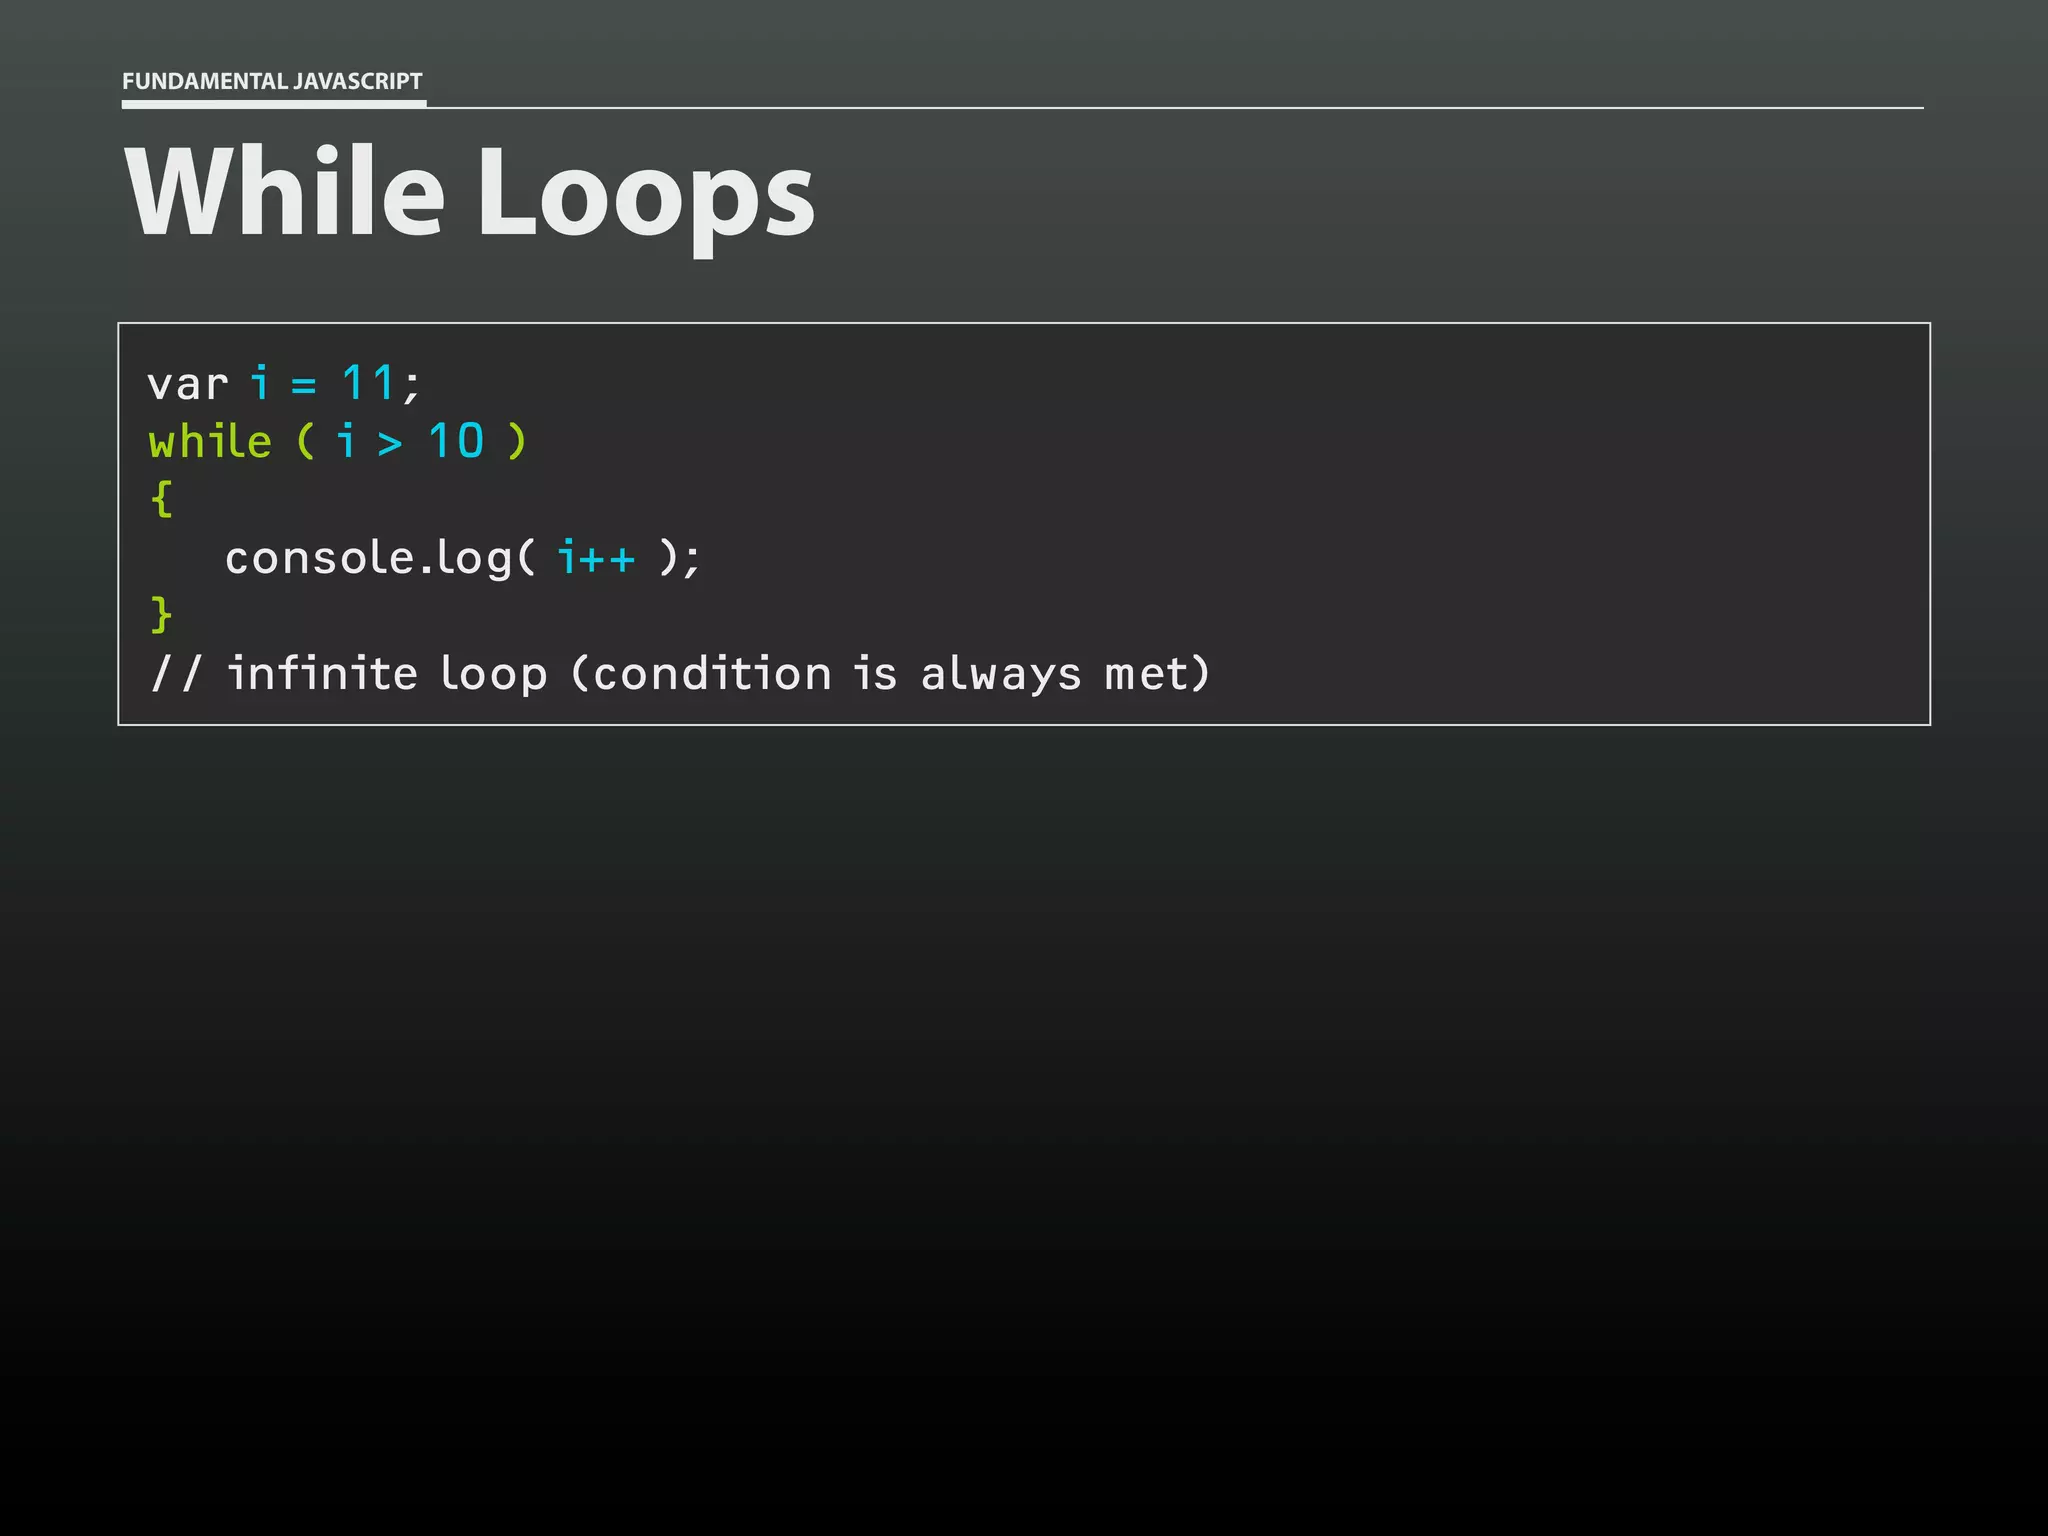The image size is (2048, 1536).
Task: Click variable i in the var declaration
Action: pyautogui.click(x=260, y=383)
